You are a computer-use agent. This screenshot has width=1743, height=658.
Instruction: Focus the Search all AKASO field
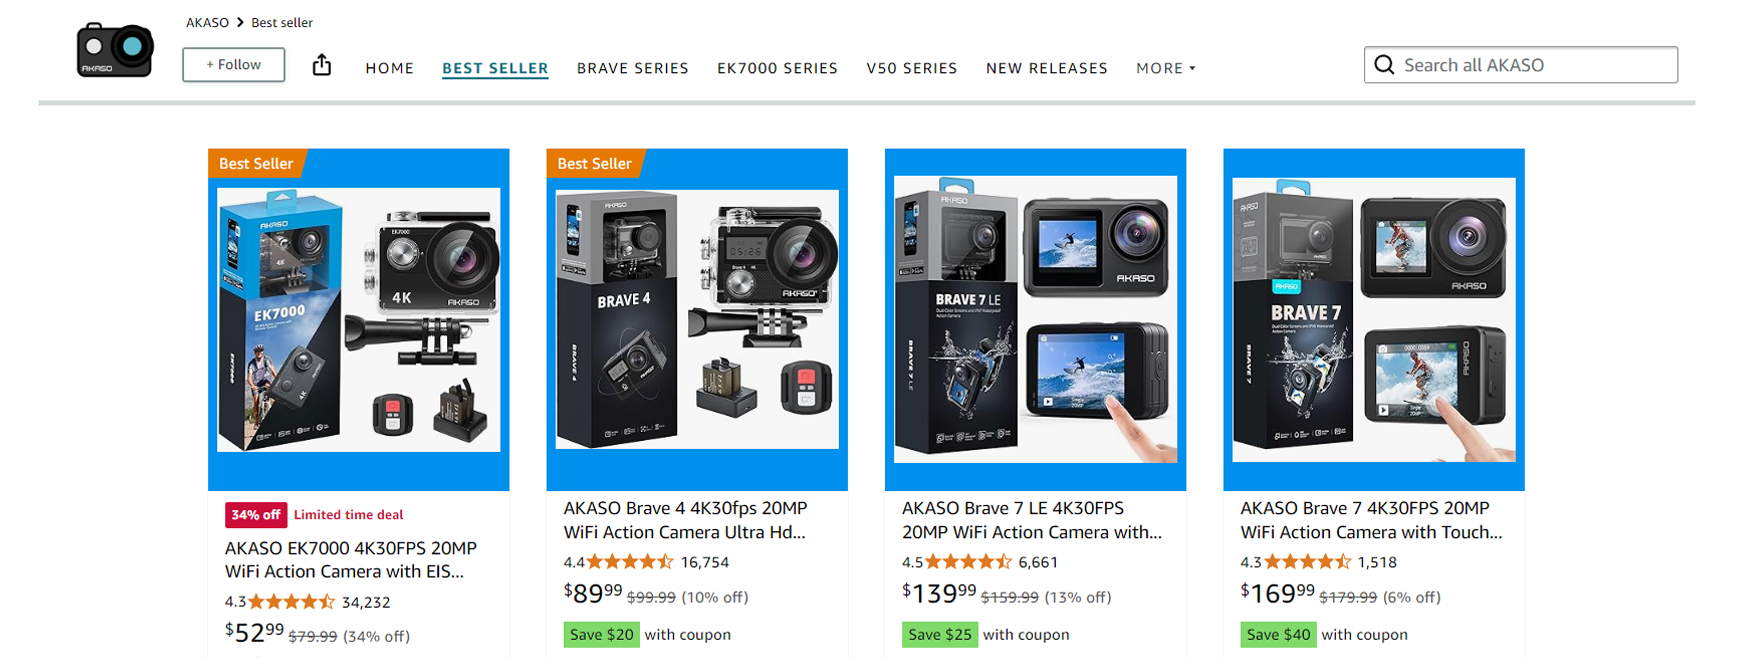pos(1520,65)
